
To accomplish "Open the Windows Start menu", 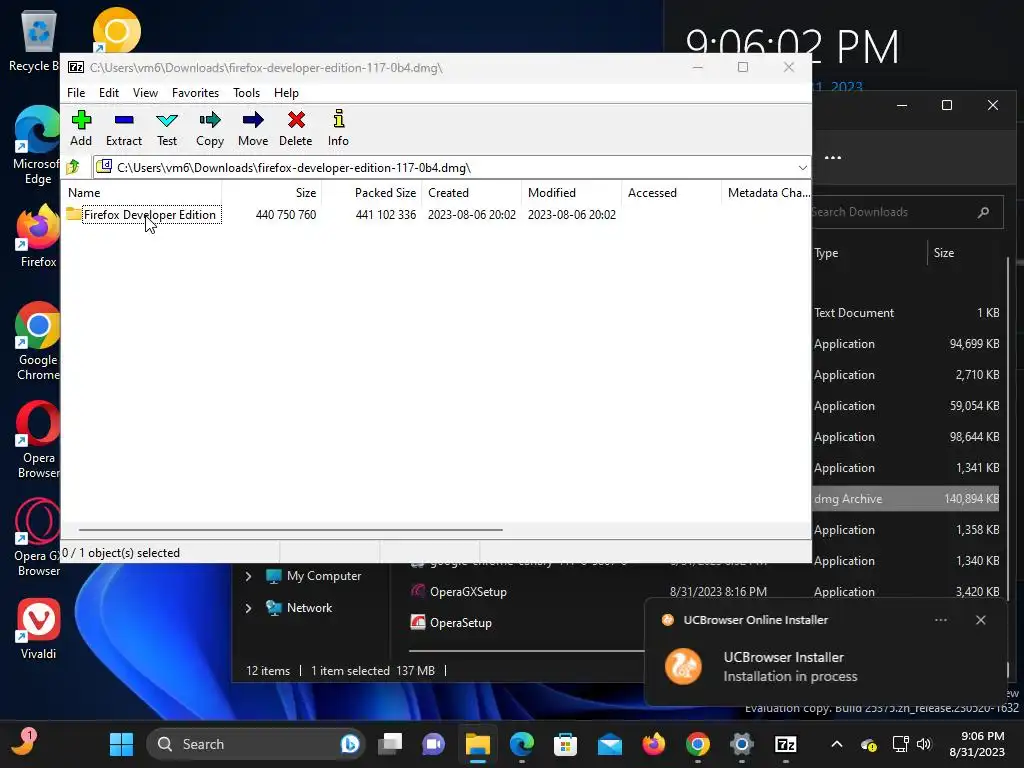I will pyautogui.click(x=121, y=744).
